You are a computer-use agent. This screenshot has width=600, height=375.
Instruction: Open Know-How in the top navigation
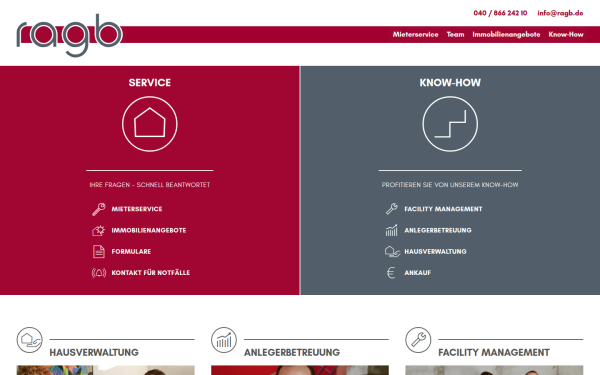click(566, 34)
